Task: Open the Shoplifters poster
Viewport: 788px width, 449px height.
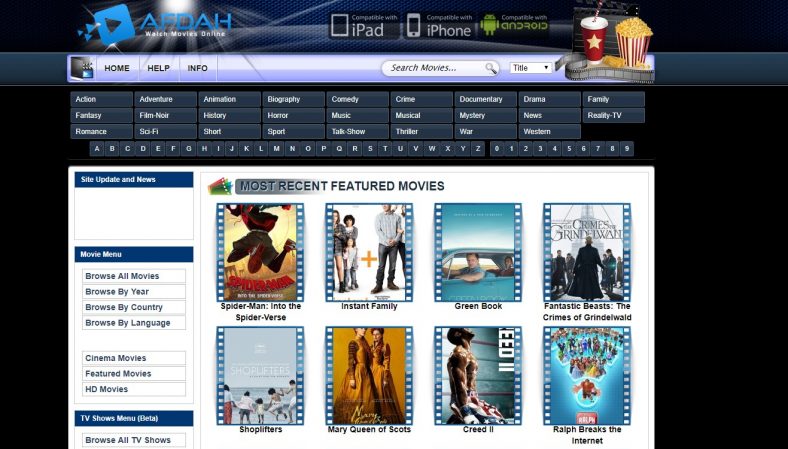Action: [260, 376]
